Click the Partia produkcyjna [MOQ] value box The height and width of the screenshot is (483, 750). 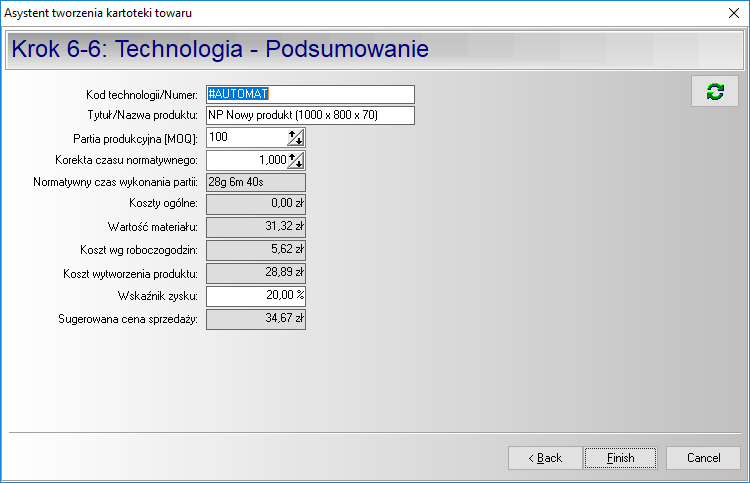(x=245, y=137)
